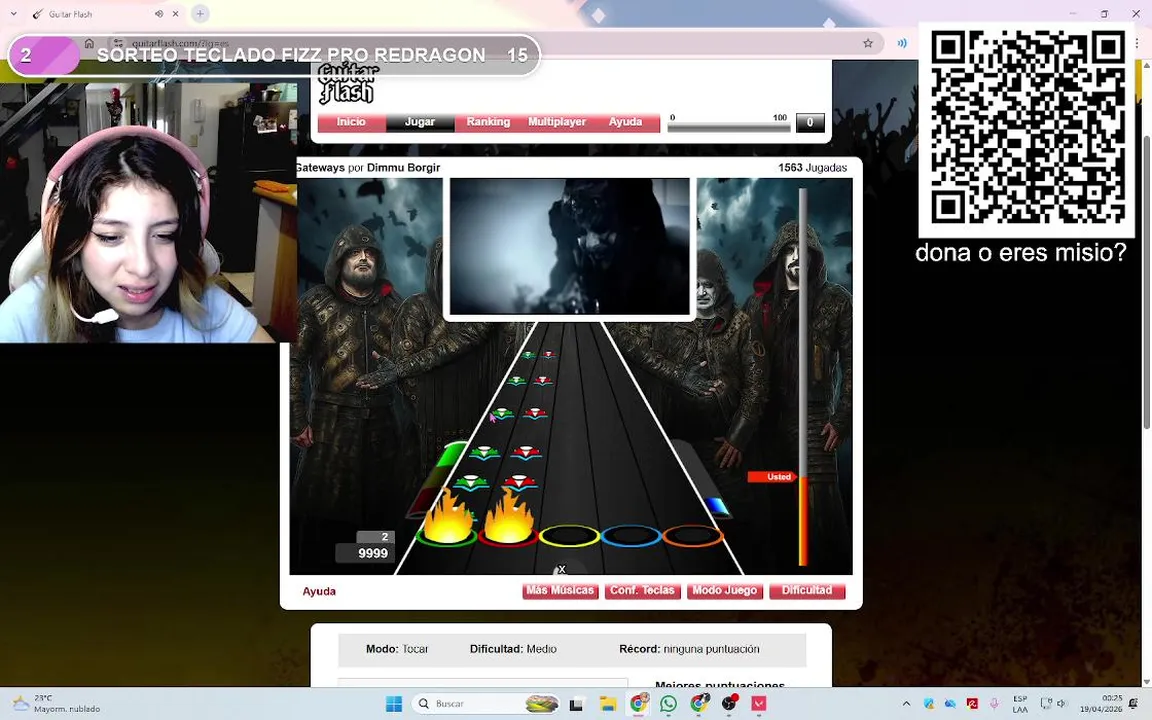1152x720 pixels.
Task: Hit the green fret target
Action: 446,536
